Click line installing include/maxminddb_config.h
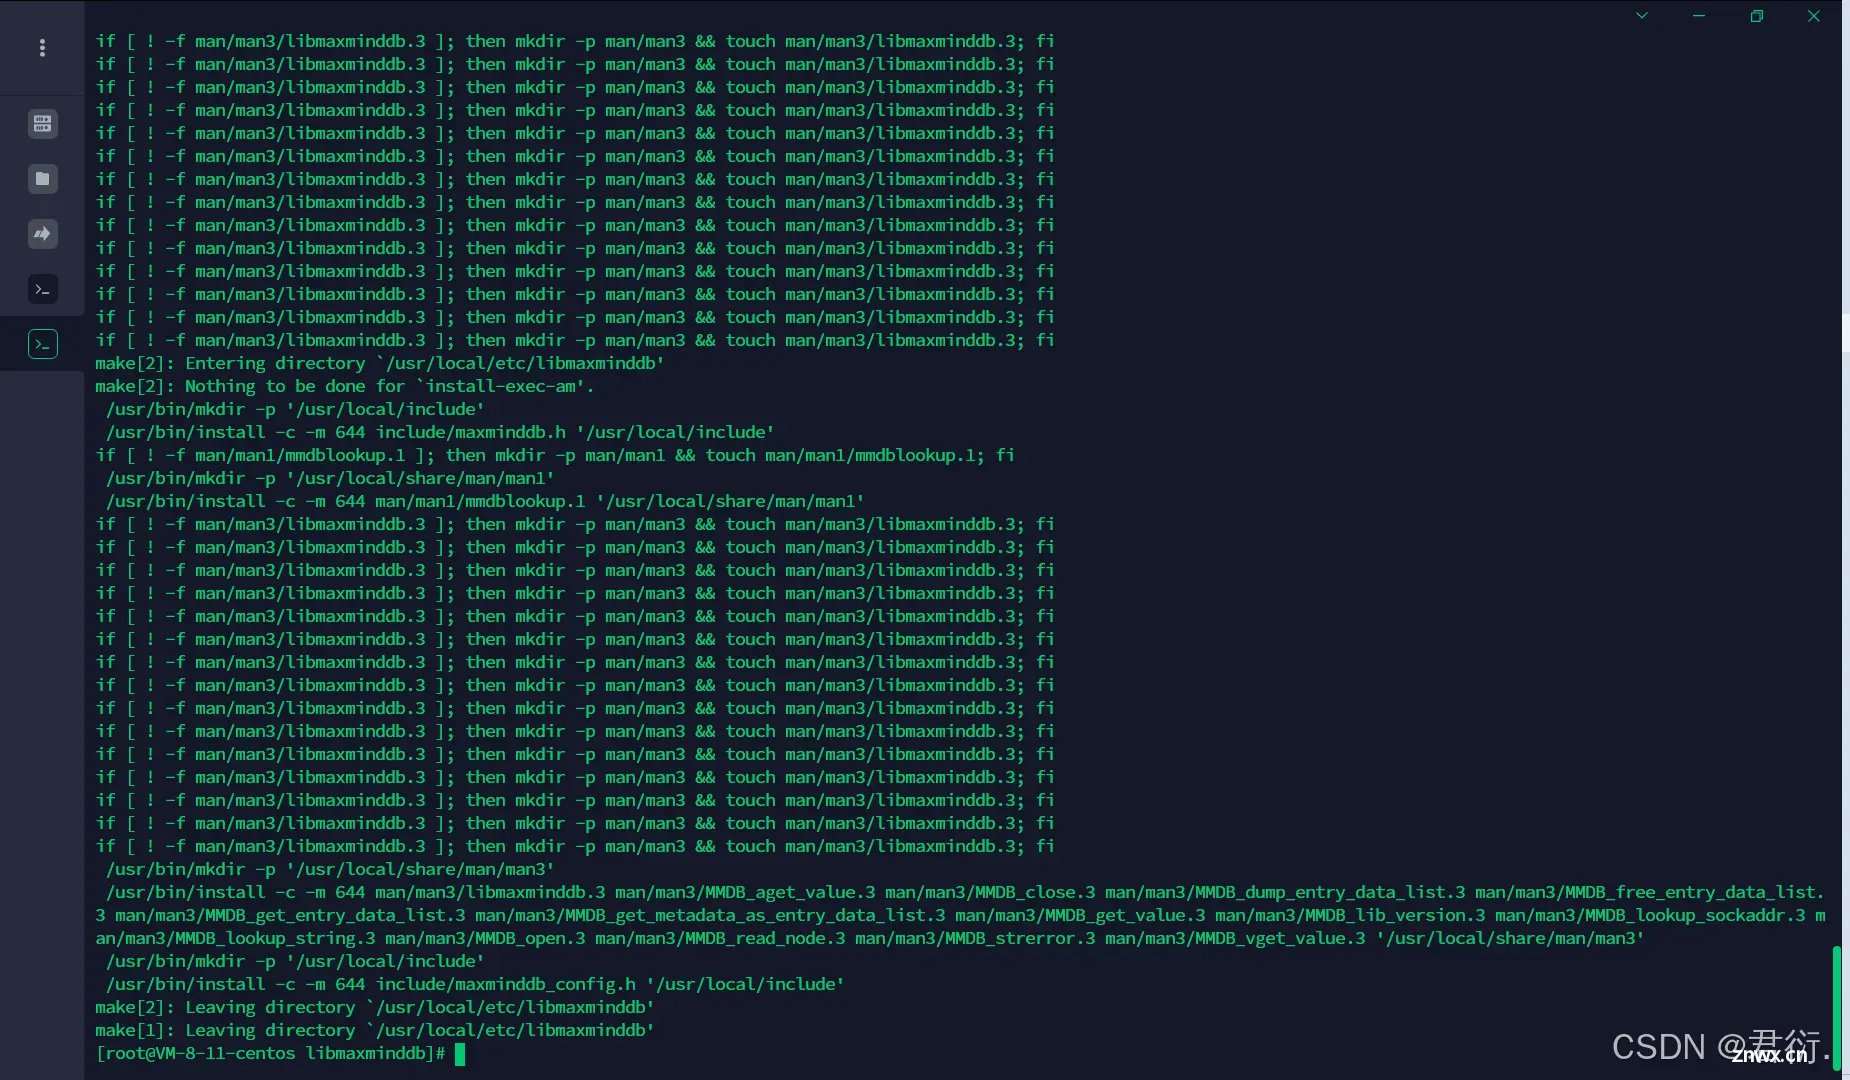Screen dimensions: 1850x1080 point(475,984)
